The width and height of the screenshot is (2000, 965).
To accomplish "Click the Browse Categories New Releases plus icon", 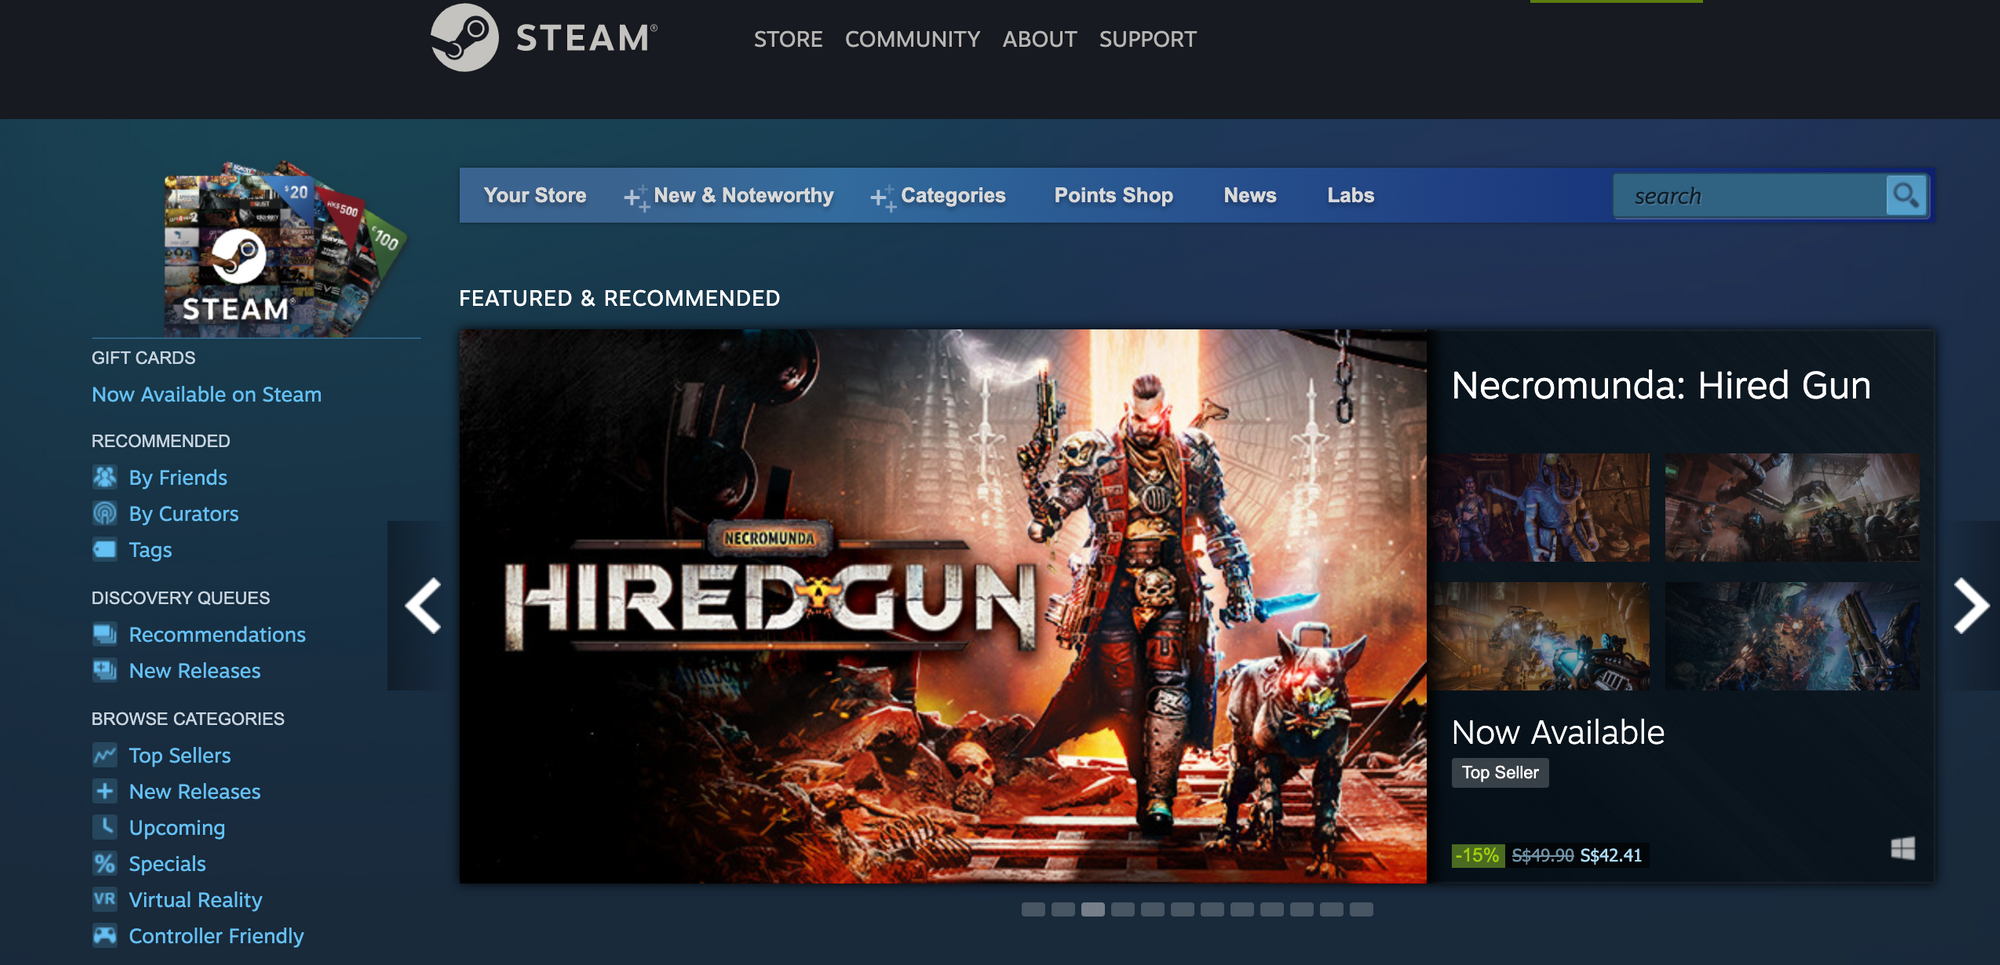I will (x=105, y=791).
